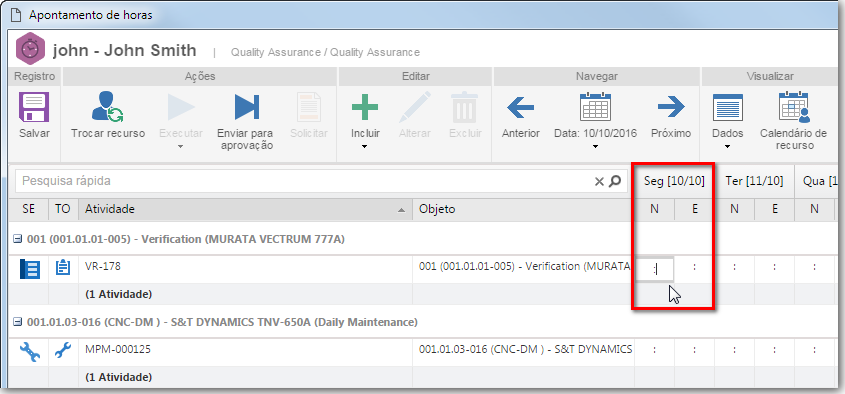Click the VR-178 TO clipboard icon
This screenshot has width=845, height=394.
click(63, 268)
